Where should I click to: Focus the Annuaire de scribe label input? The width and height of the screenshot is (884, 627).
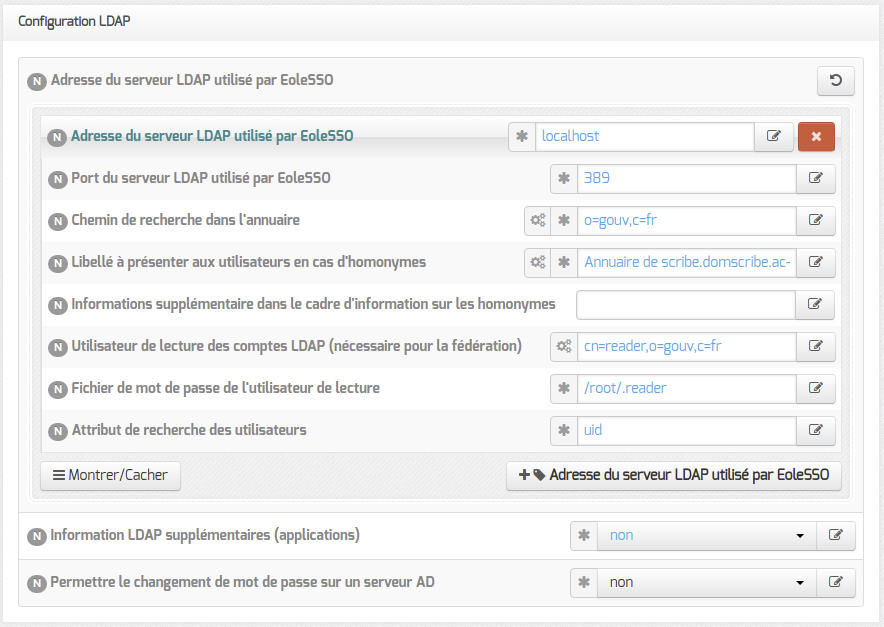point(687,263)
